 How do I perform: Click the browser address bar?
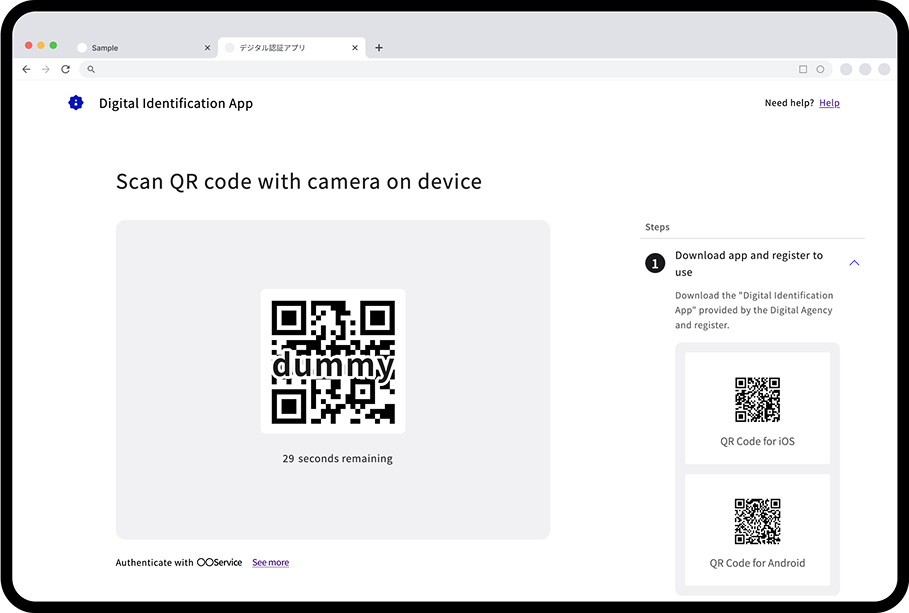[x=400, y=69]
